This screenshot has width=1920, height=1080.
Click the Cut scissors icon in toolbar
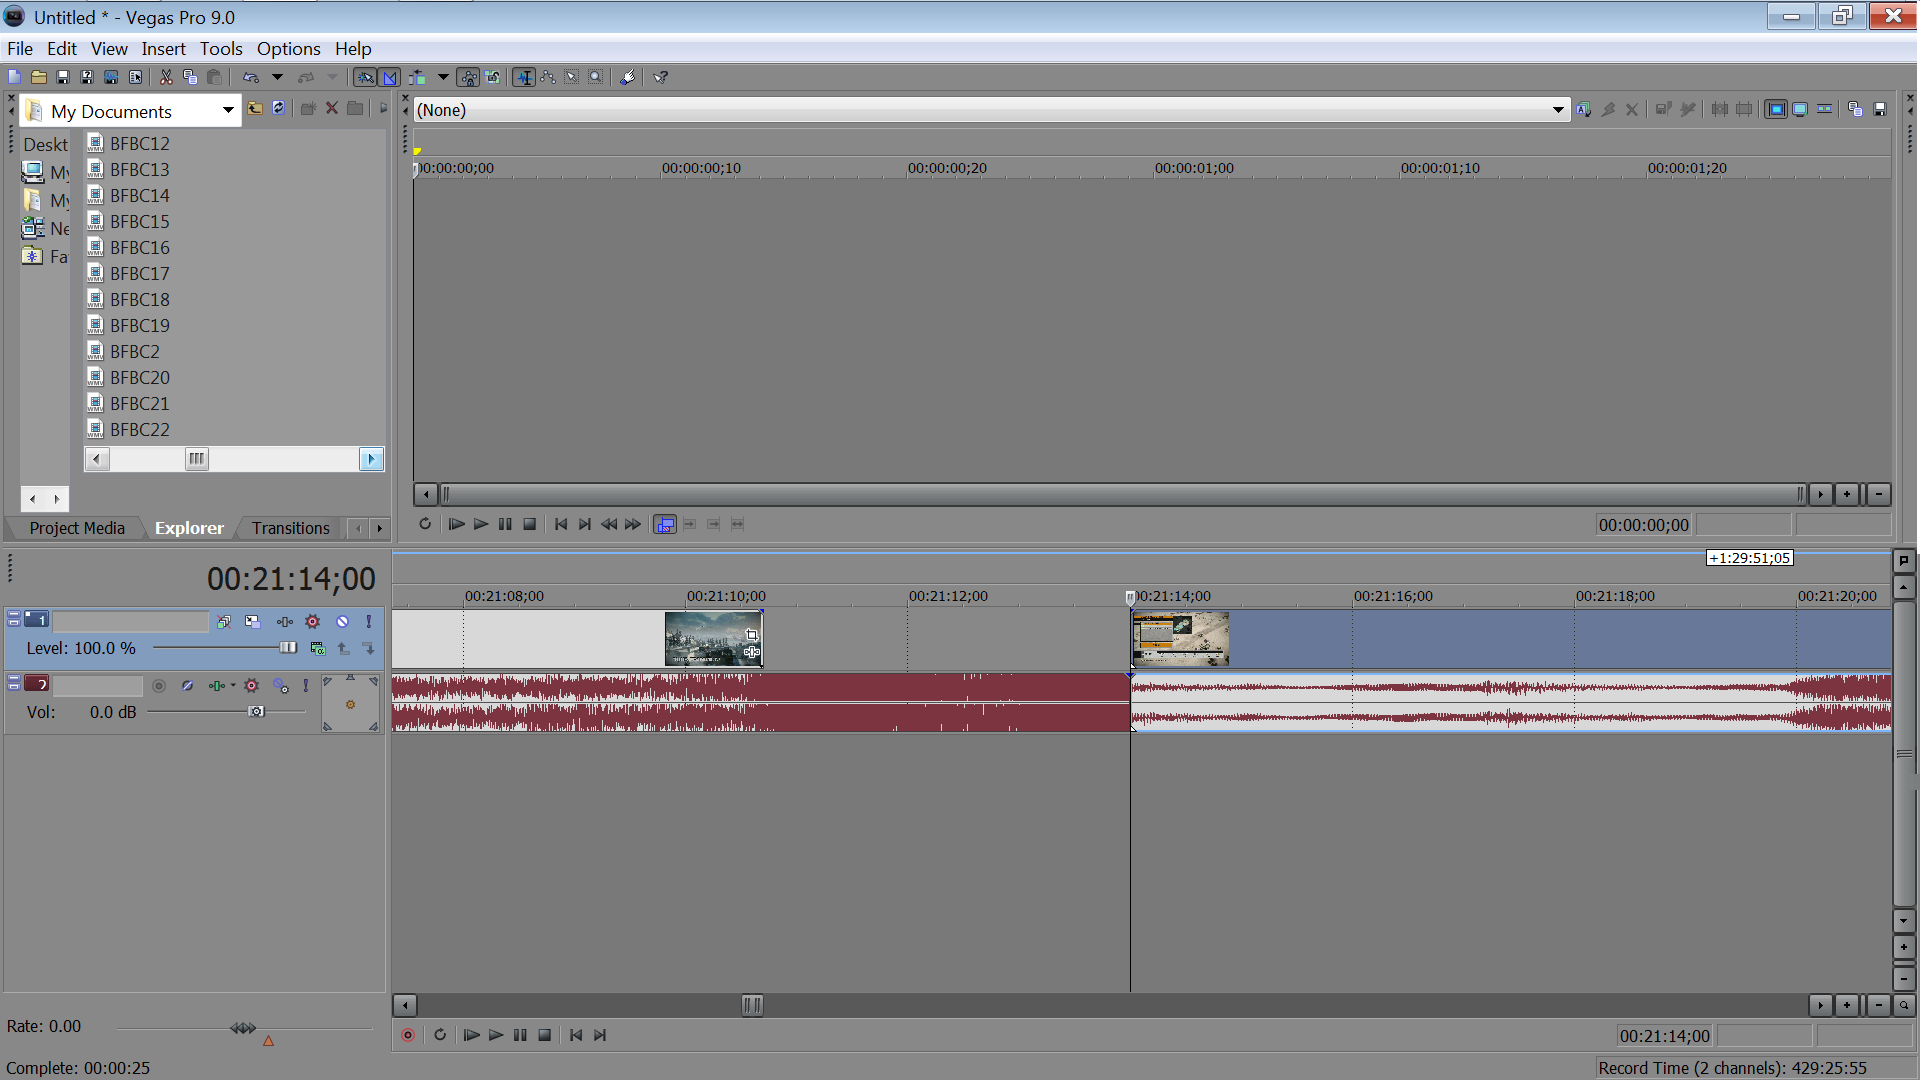click(166, 77)
